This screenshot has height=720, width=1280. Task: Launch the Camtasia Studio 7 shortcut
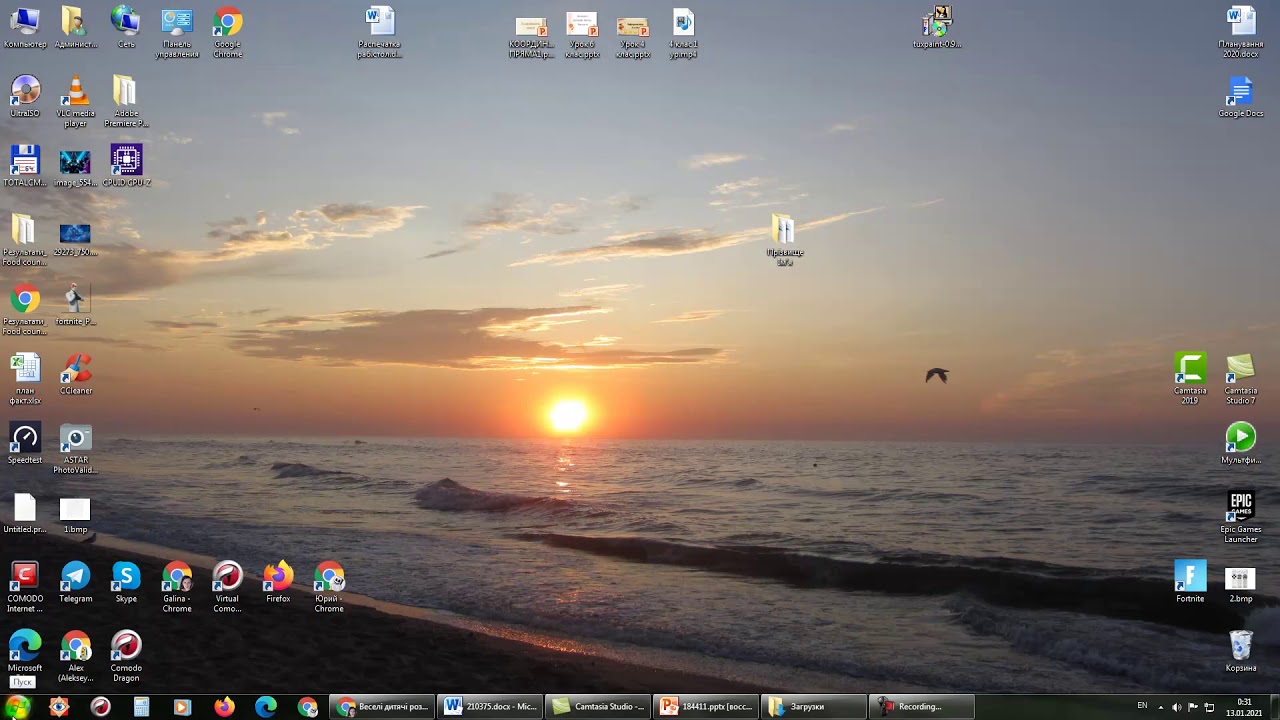click(x=1241, y=379)
